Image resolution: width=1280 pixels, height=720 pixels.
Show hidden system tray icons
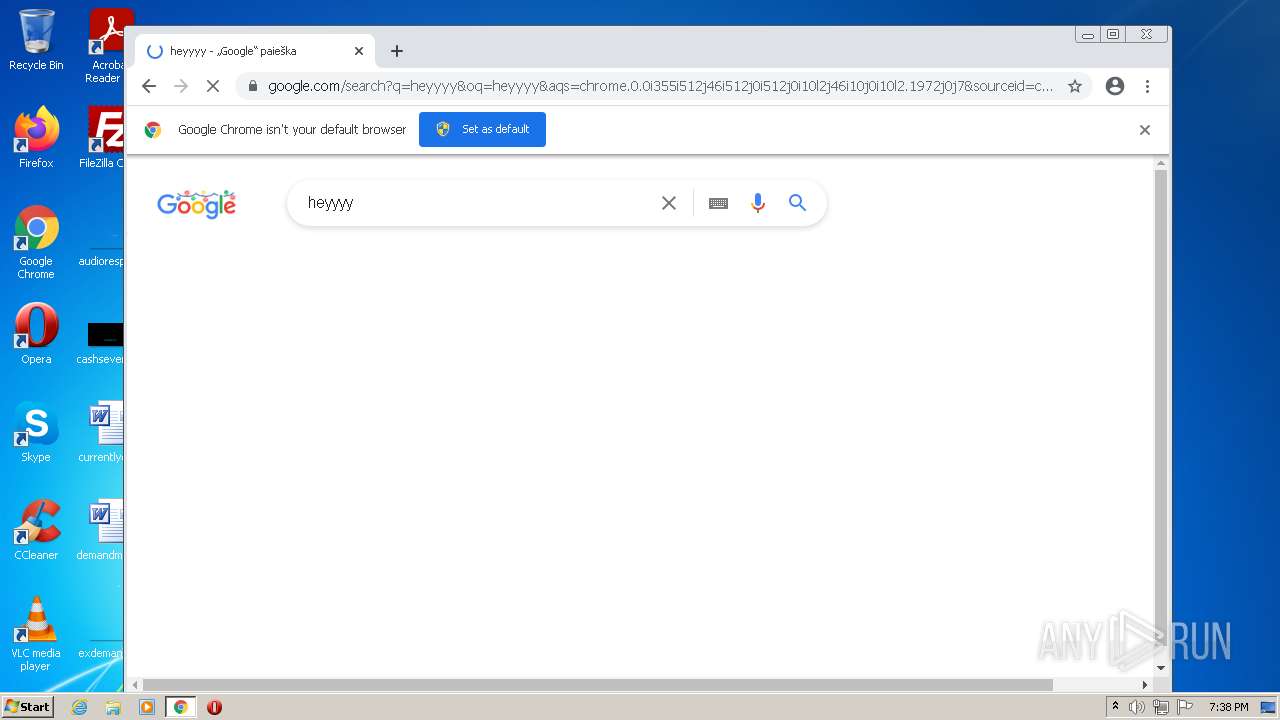pos(1115,707)
